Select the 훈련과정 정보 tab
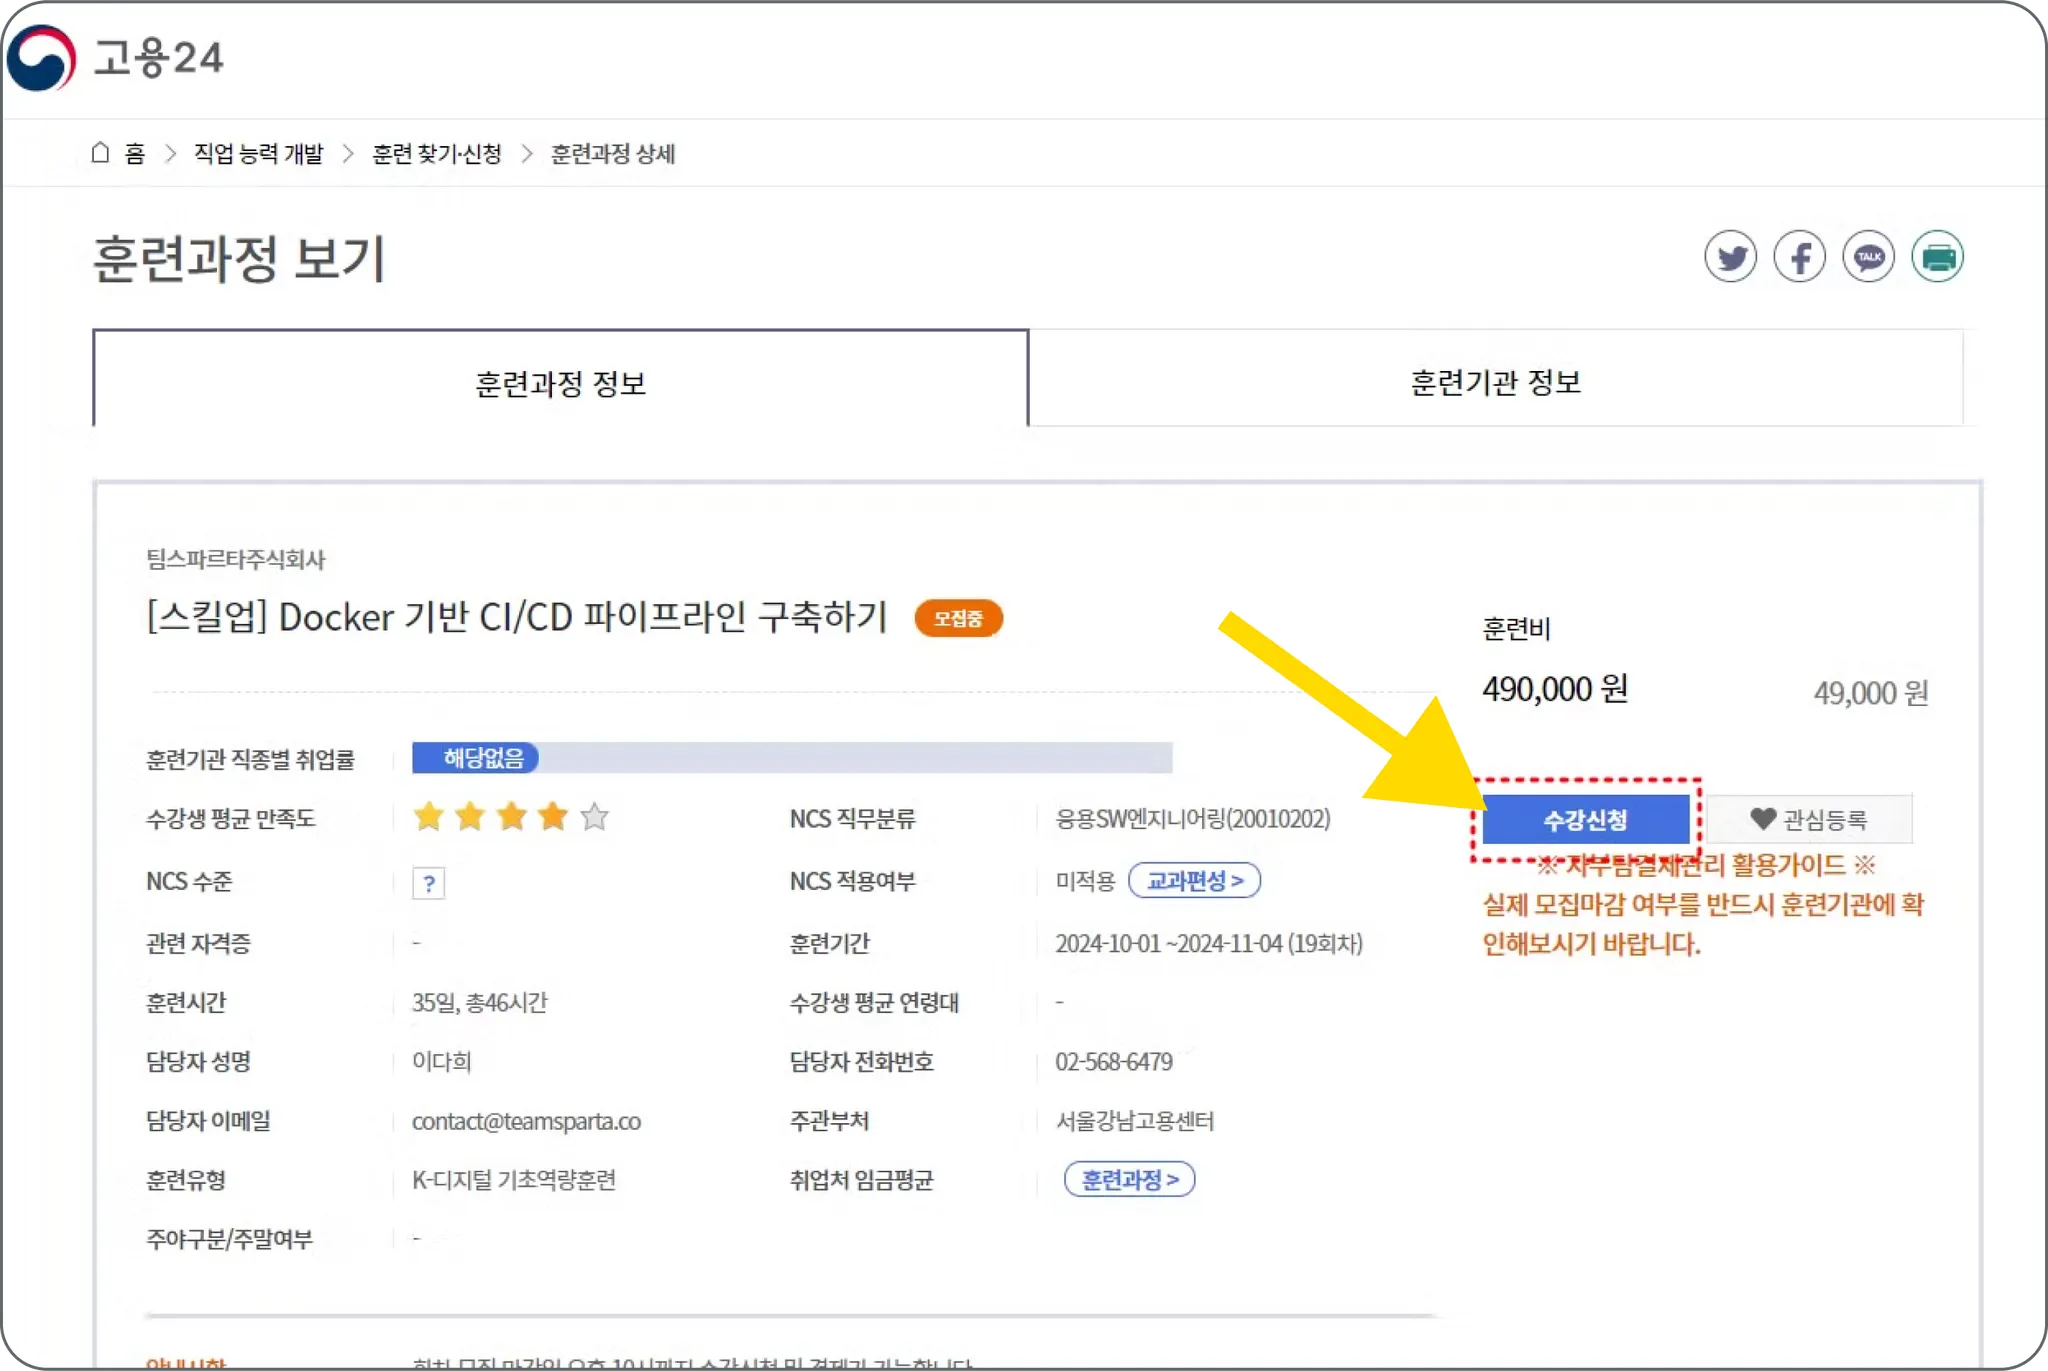 560,384
